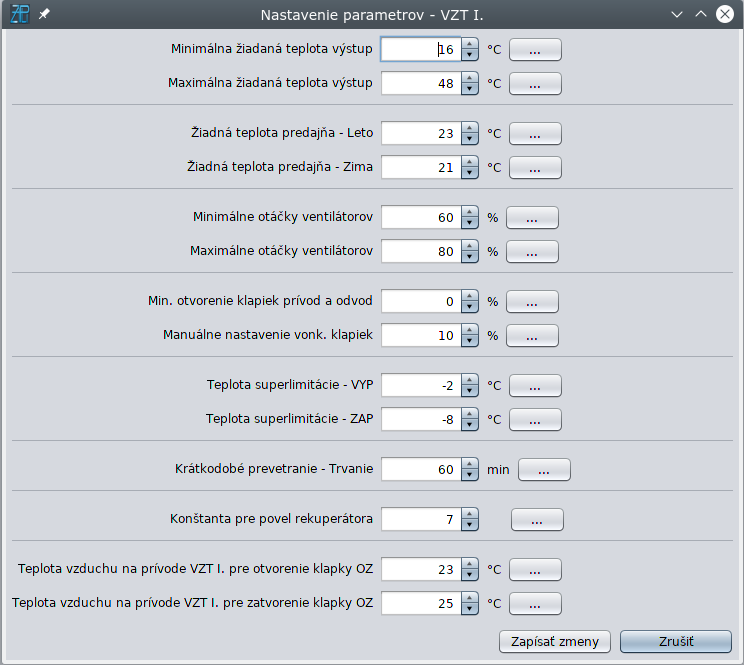Click ellipsis button for otvorenie klapky OZ
This screenshot has height=665, width=744.
point(535,570)
